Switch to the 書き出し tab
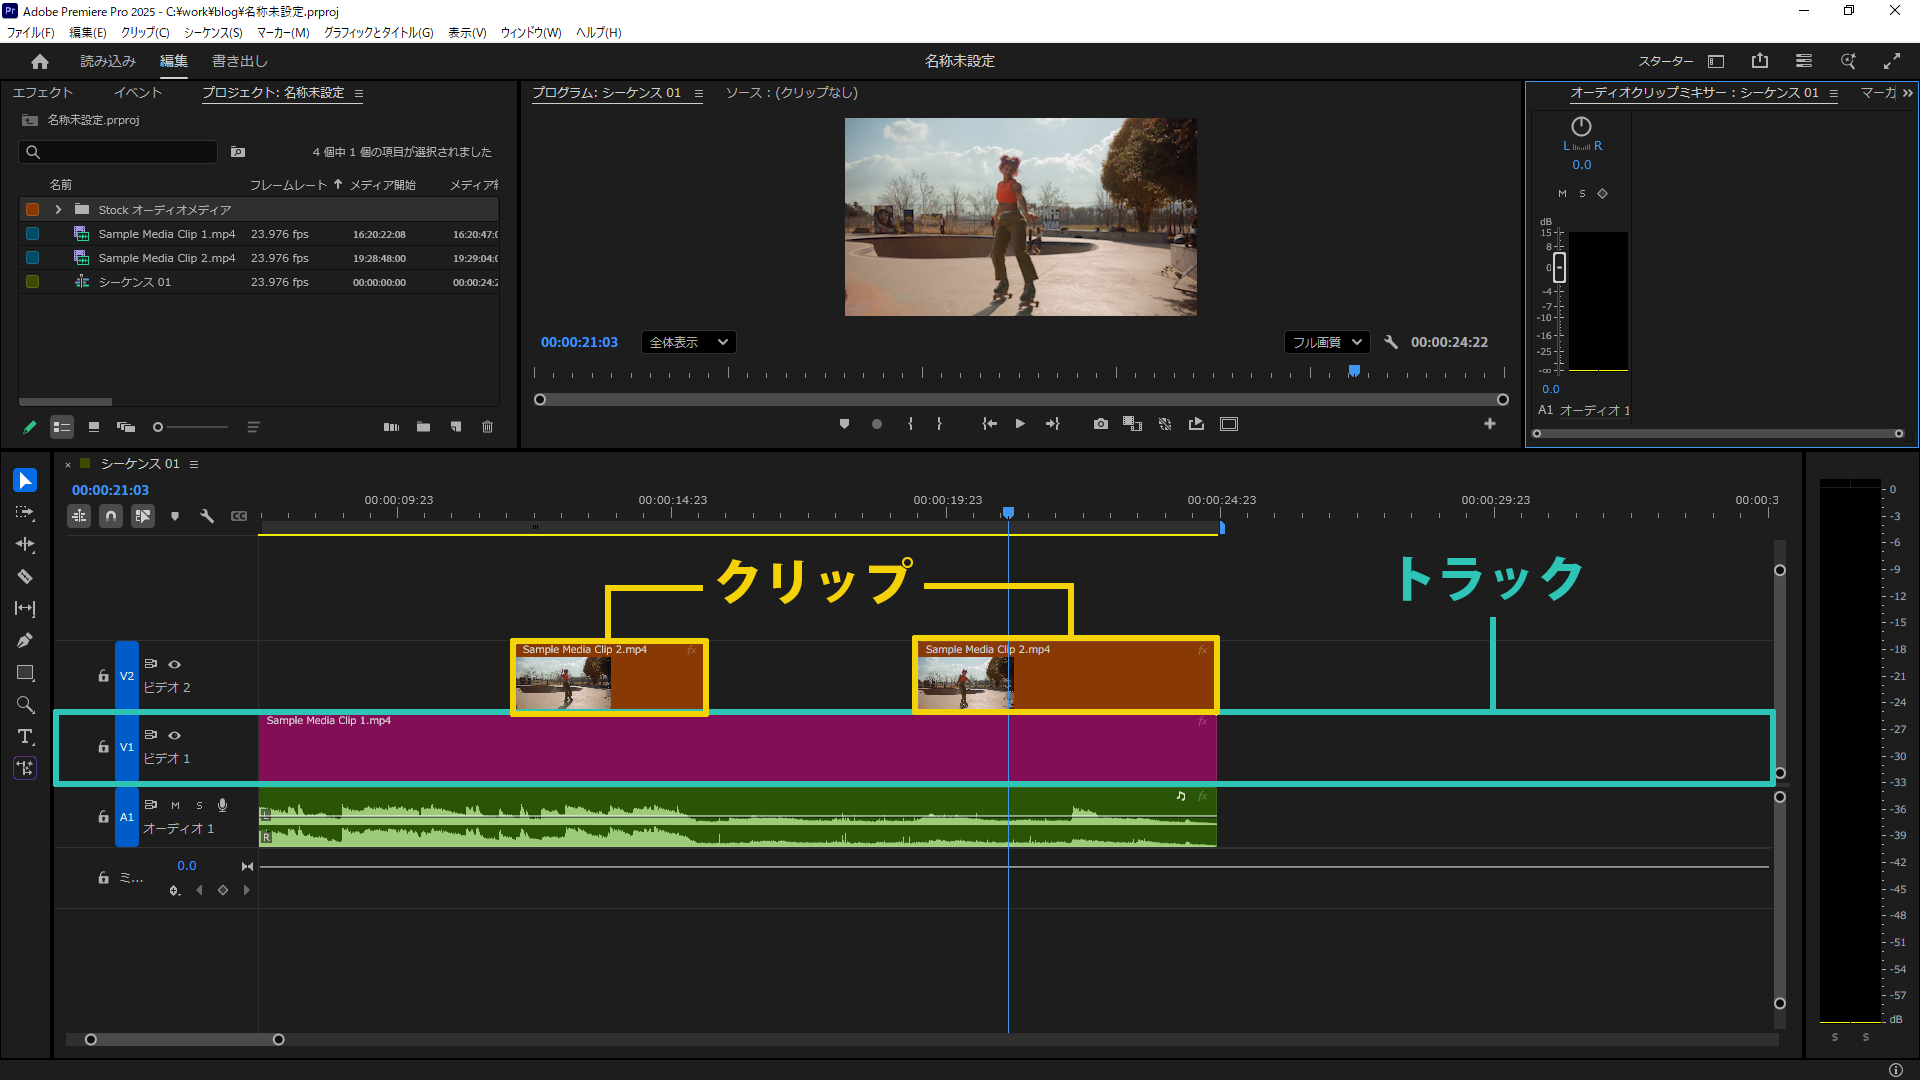Viewport: 1920px width, 1080px height. tap(238, 61)
